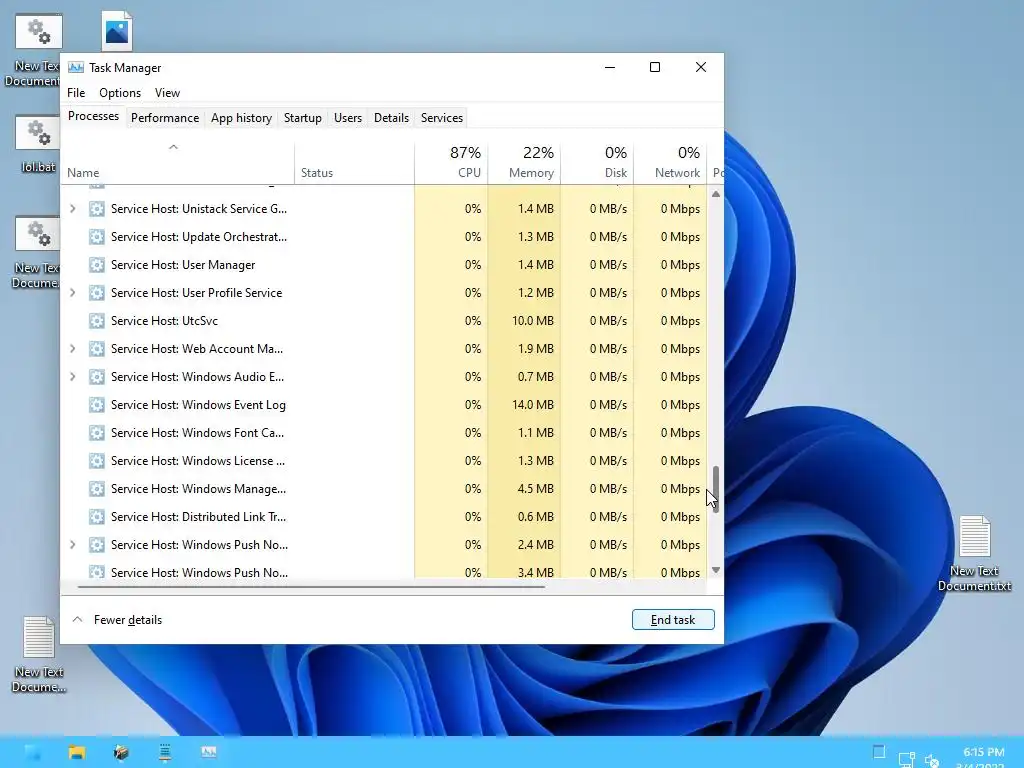Click the box package icon on taskbar

(x=121, y=752)
